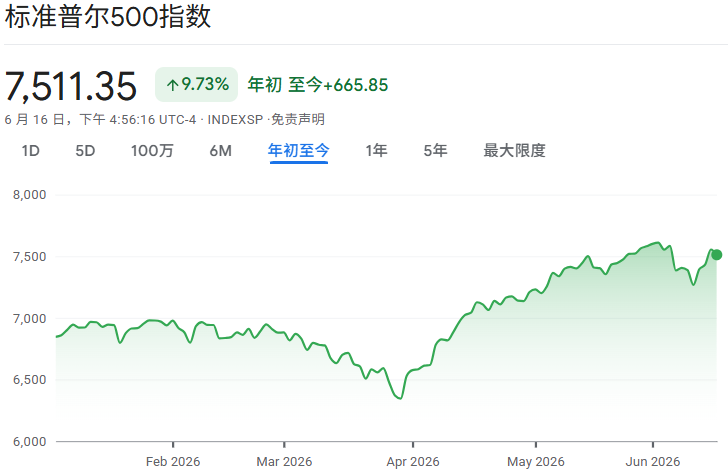
Task: Select the 年初至今 tab
Action: click(x=299, y=151)
